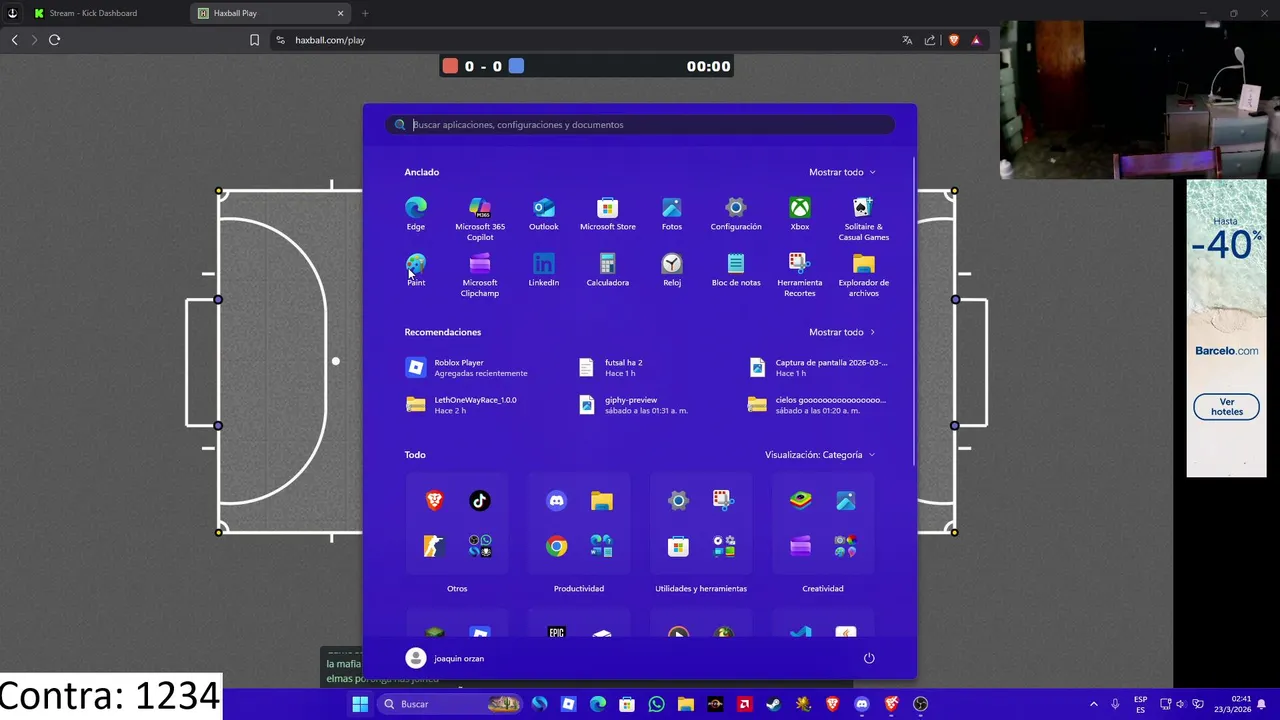Expand more apps in the Creatividad category
1280x720 pixels.
click(846, 546)
